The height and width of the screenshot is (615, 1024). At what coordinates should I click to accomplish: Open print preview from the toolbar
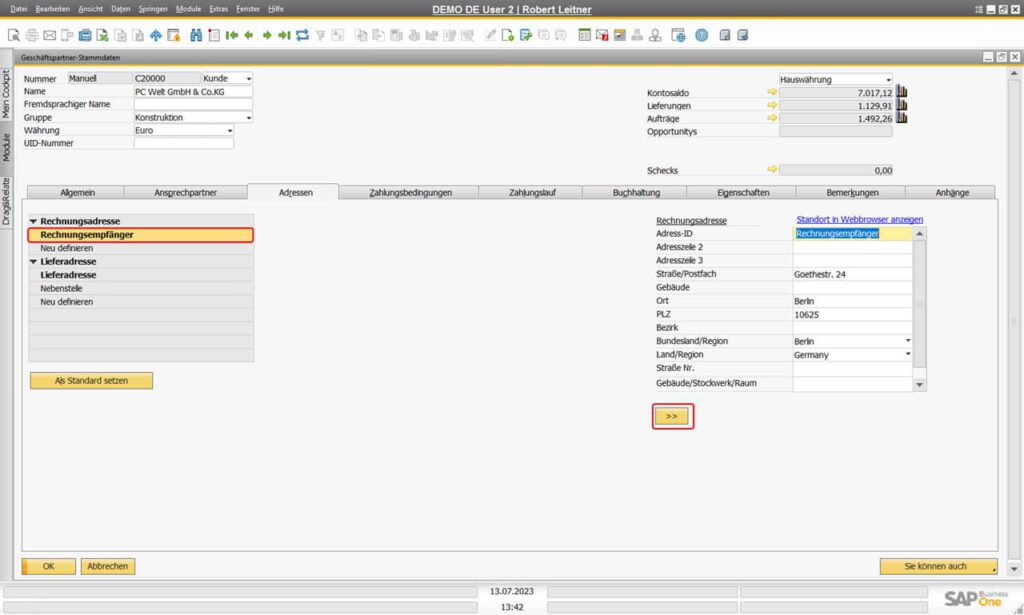14,35
